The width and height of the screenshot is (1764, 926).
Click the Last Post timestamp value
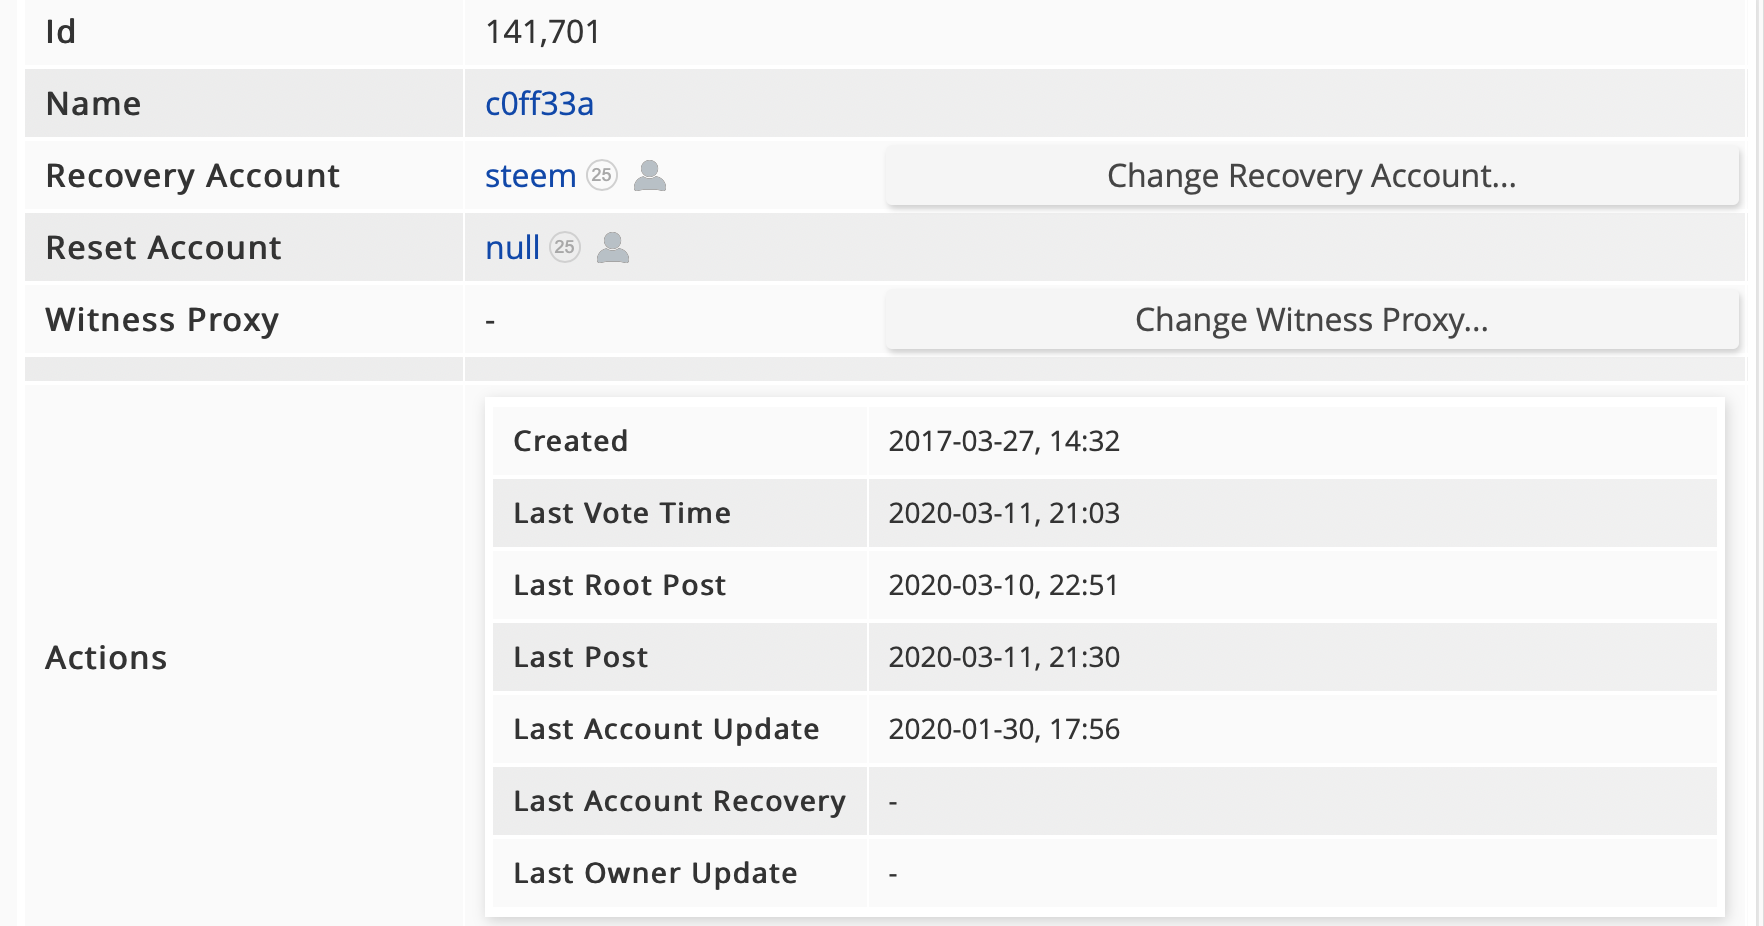(x=1003, y=657)
